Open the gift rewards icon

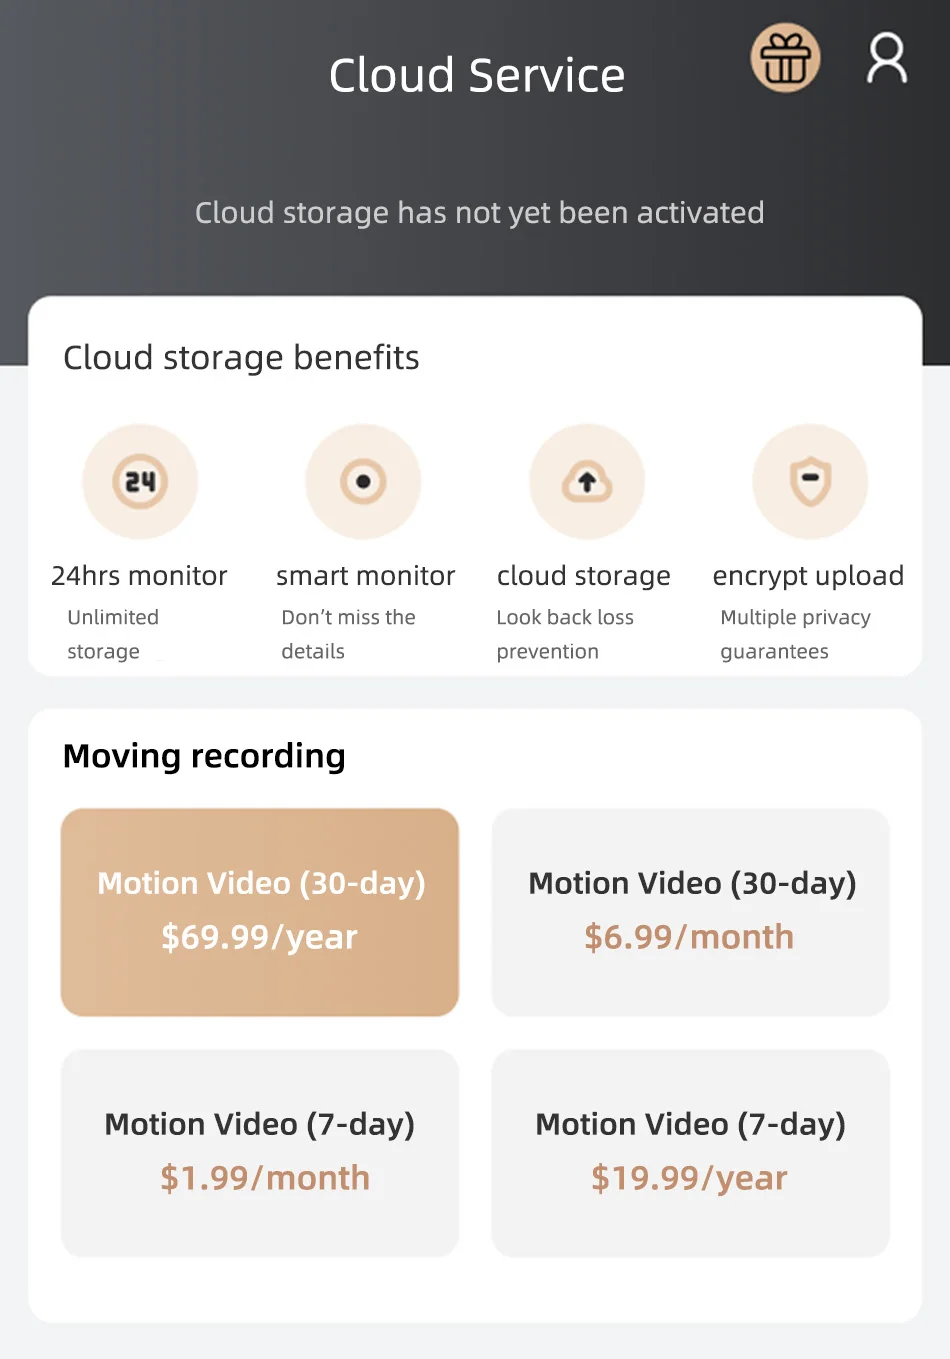(785, 59)
